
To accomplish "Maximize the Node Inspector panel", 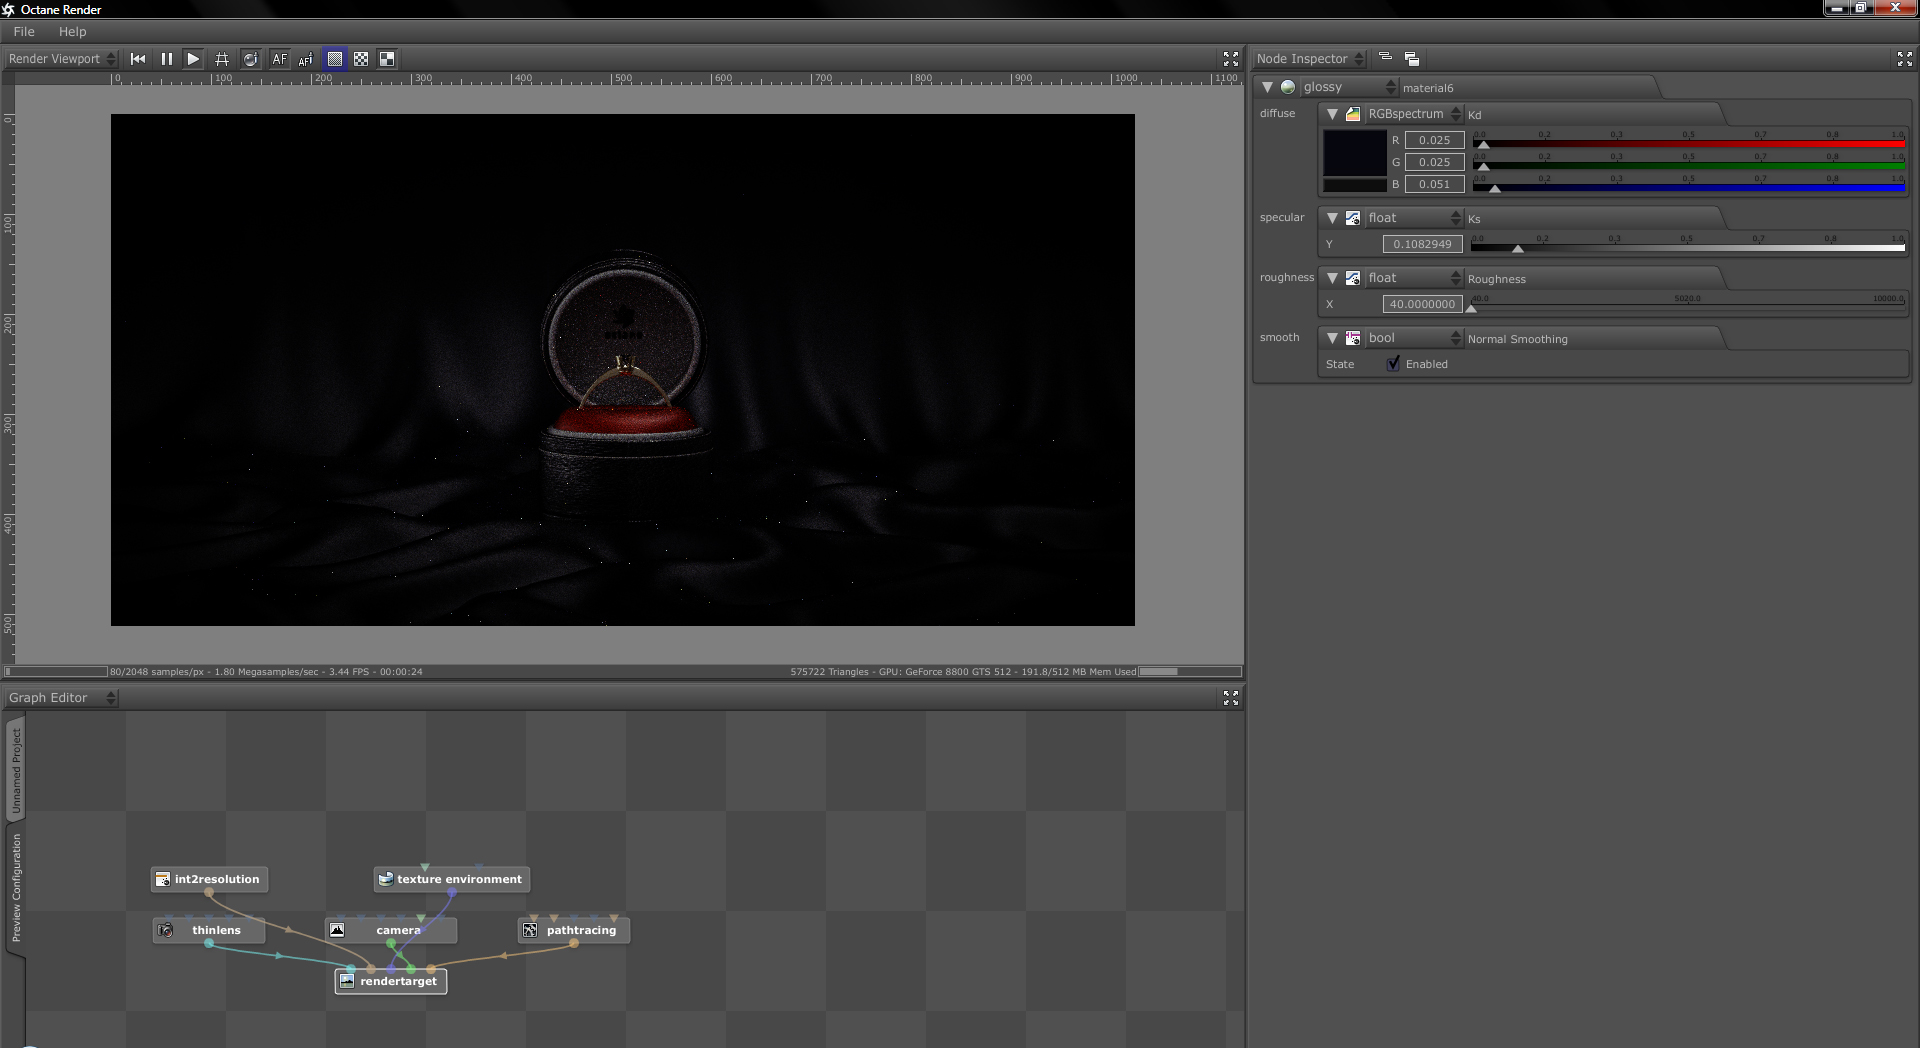I will (x=1905, y=59).
